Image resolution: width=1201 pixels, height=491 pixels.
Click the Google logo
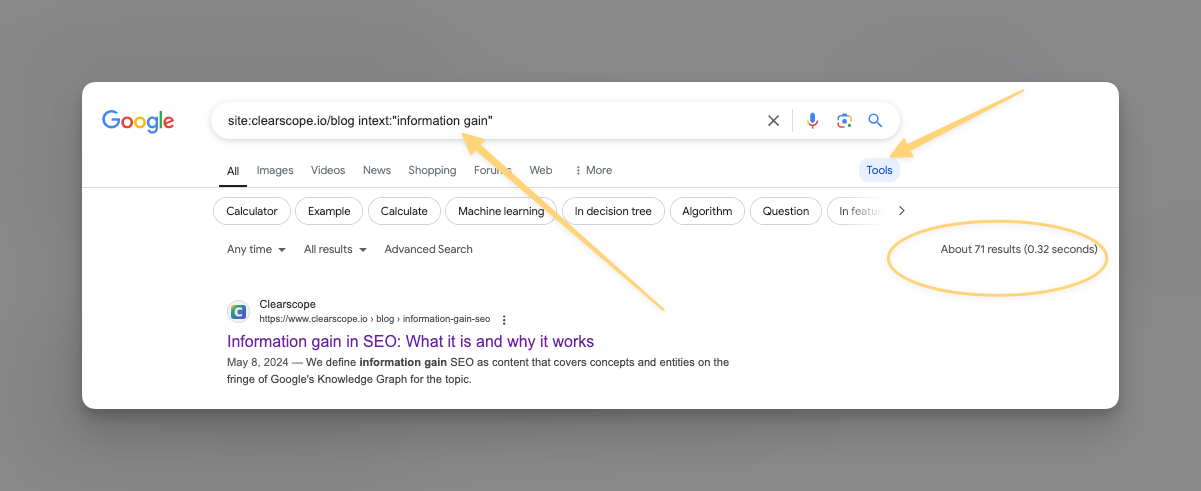[x=138, y=121]
